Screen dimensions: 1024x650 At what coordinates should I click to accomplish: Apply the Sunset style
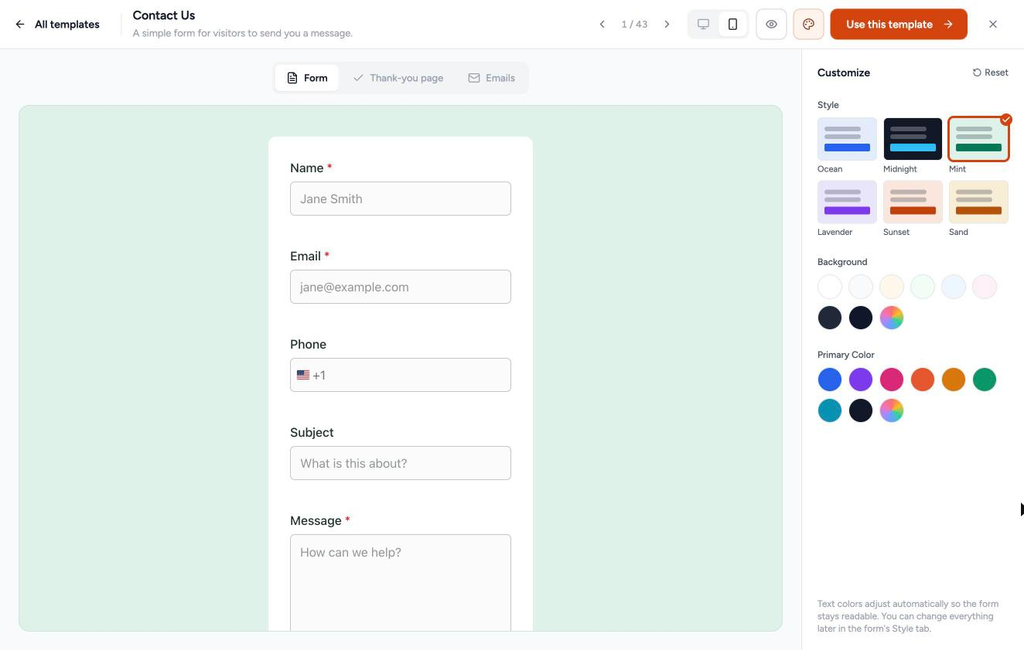(913, 202)
